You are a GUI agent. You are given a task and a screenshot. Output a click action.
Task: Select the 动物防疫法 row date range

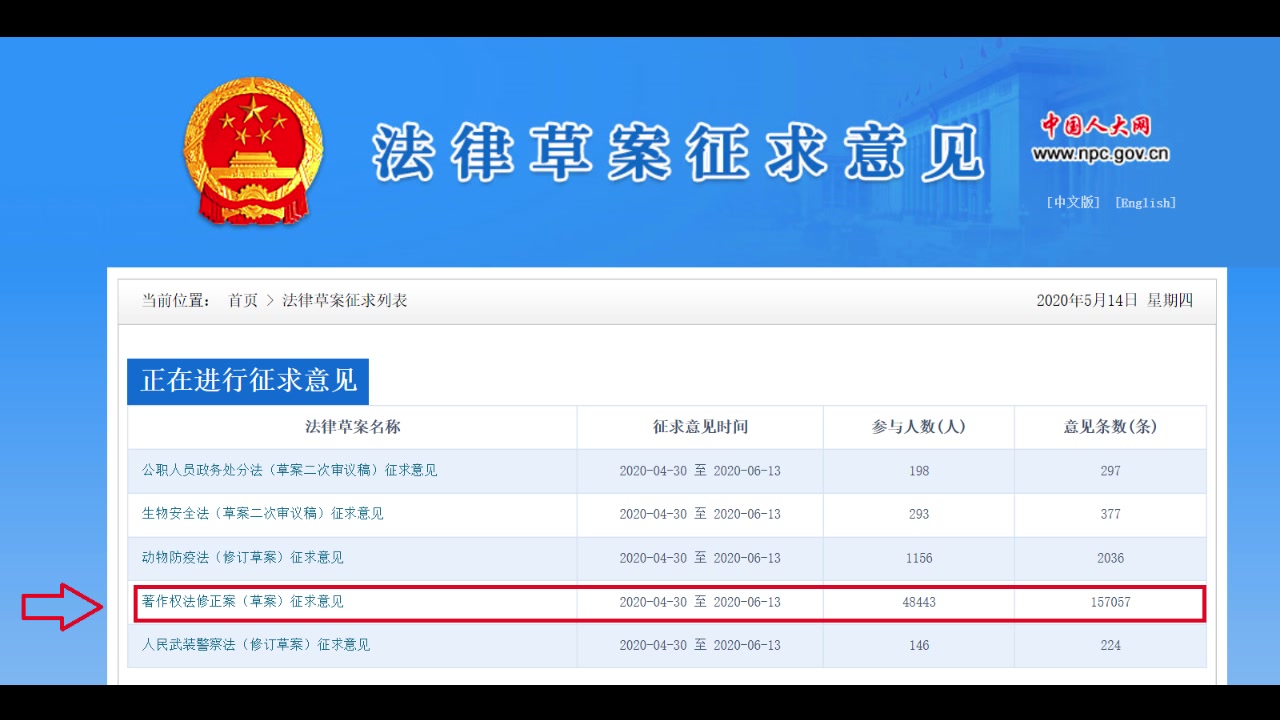(700, 558)
